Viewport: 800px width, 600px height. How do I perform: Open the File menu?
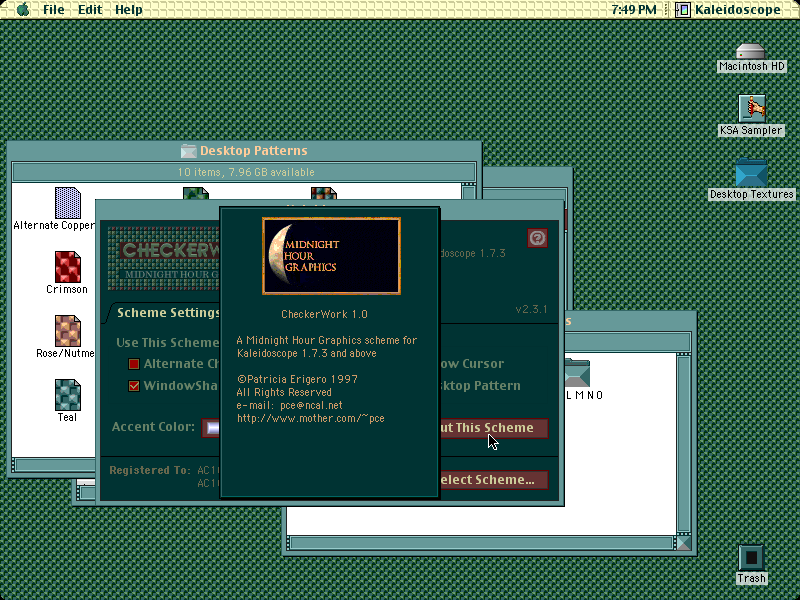click(x=54, y=9)
